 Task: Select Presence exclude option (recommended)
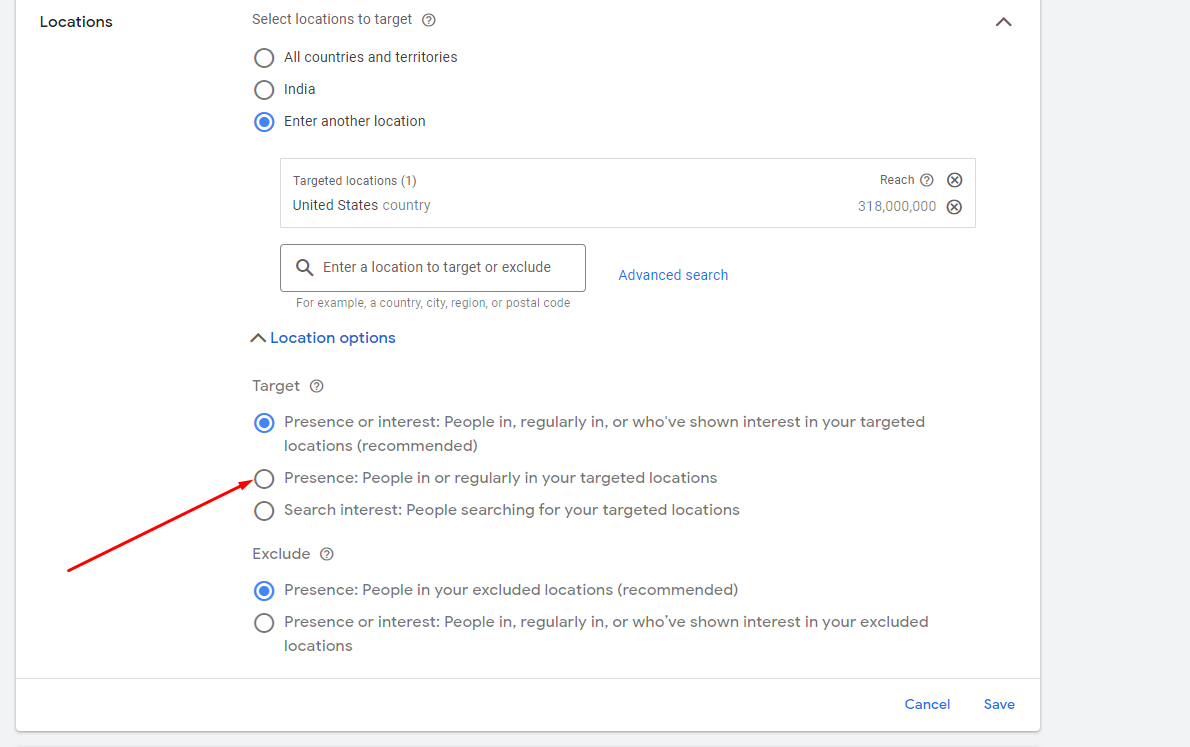coord(264,591)
